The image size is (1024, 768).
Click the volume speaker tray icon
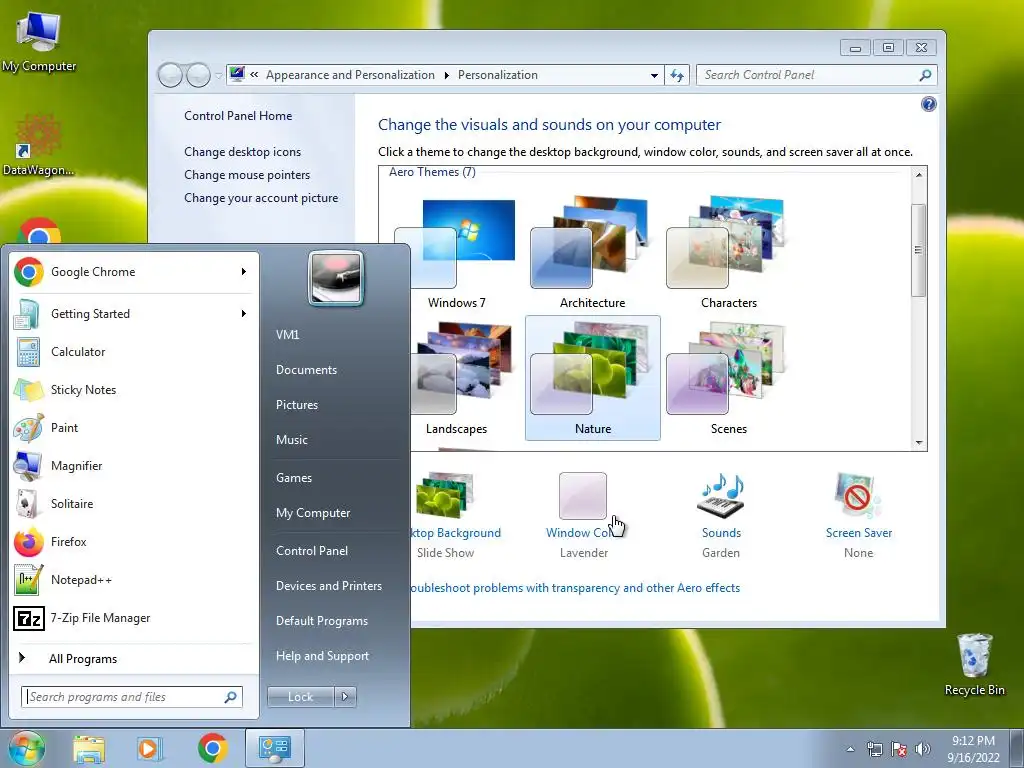[x=923, y=749]
